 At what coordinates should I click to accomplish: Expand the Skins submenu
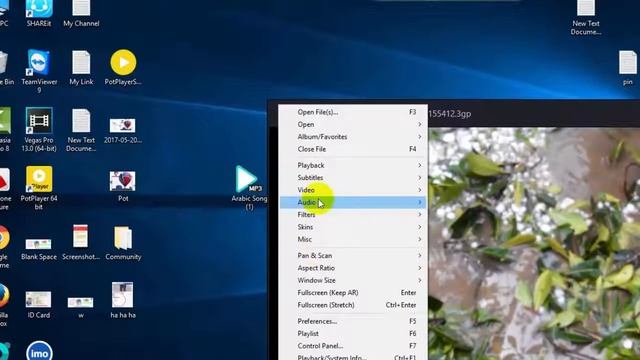point(353,227)
